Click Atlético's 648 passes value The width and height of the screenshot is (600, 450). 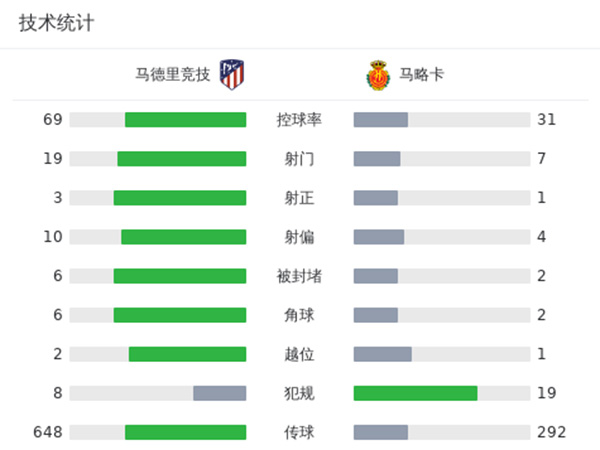[48, 432]
